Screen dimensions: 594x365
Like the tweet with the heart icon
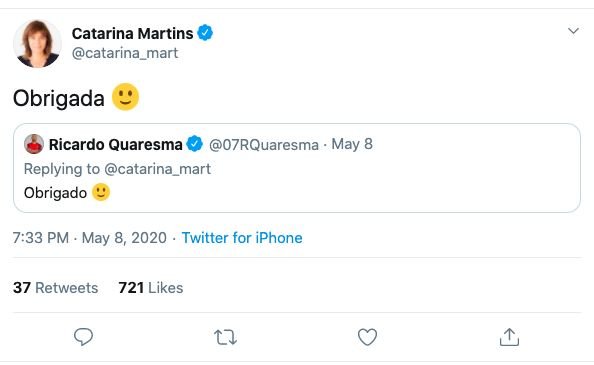click(367, 337)
